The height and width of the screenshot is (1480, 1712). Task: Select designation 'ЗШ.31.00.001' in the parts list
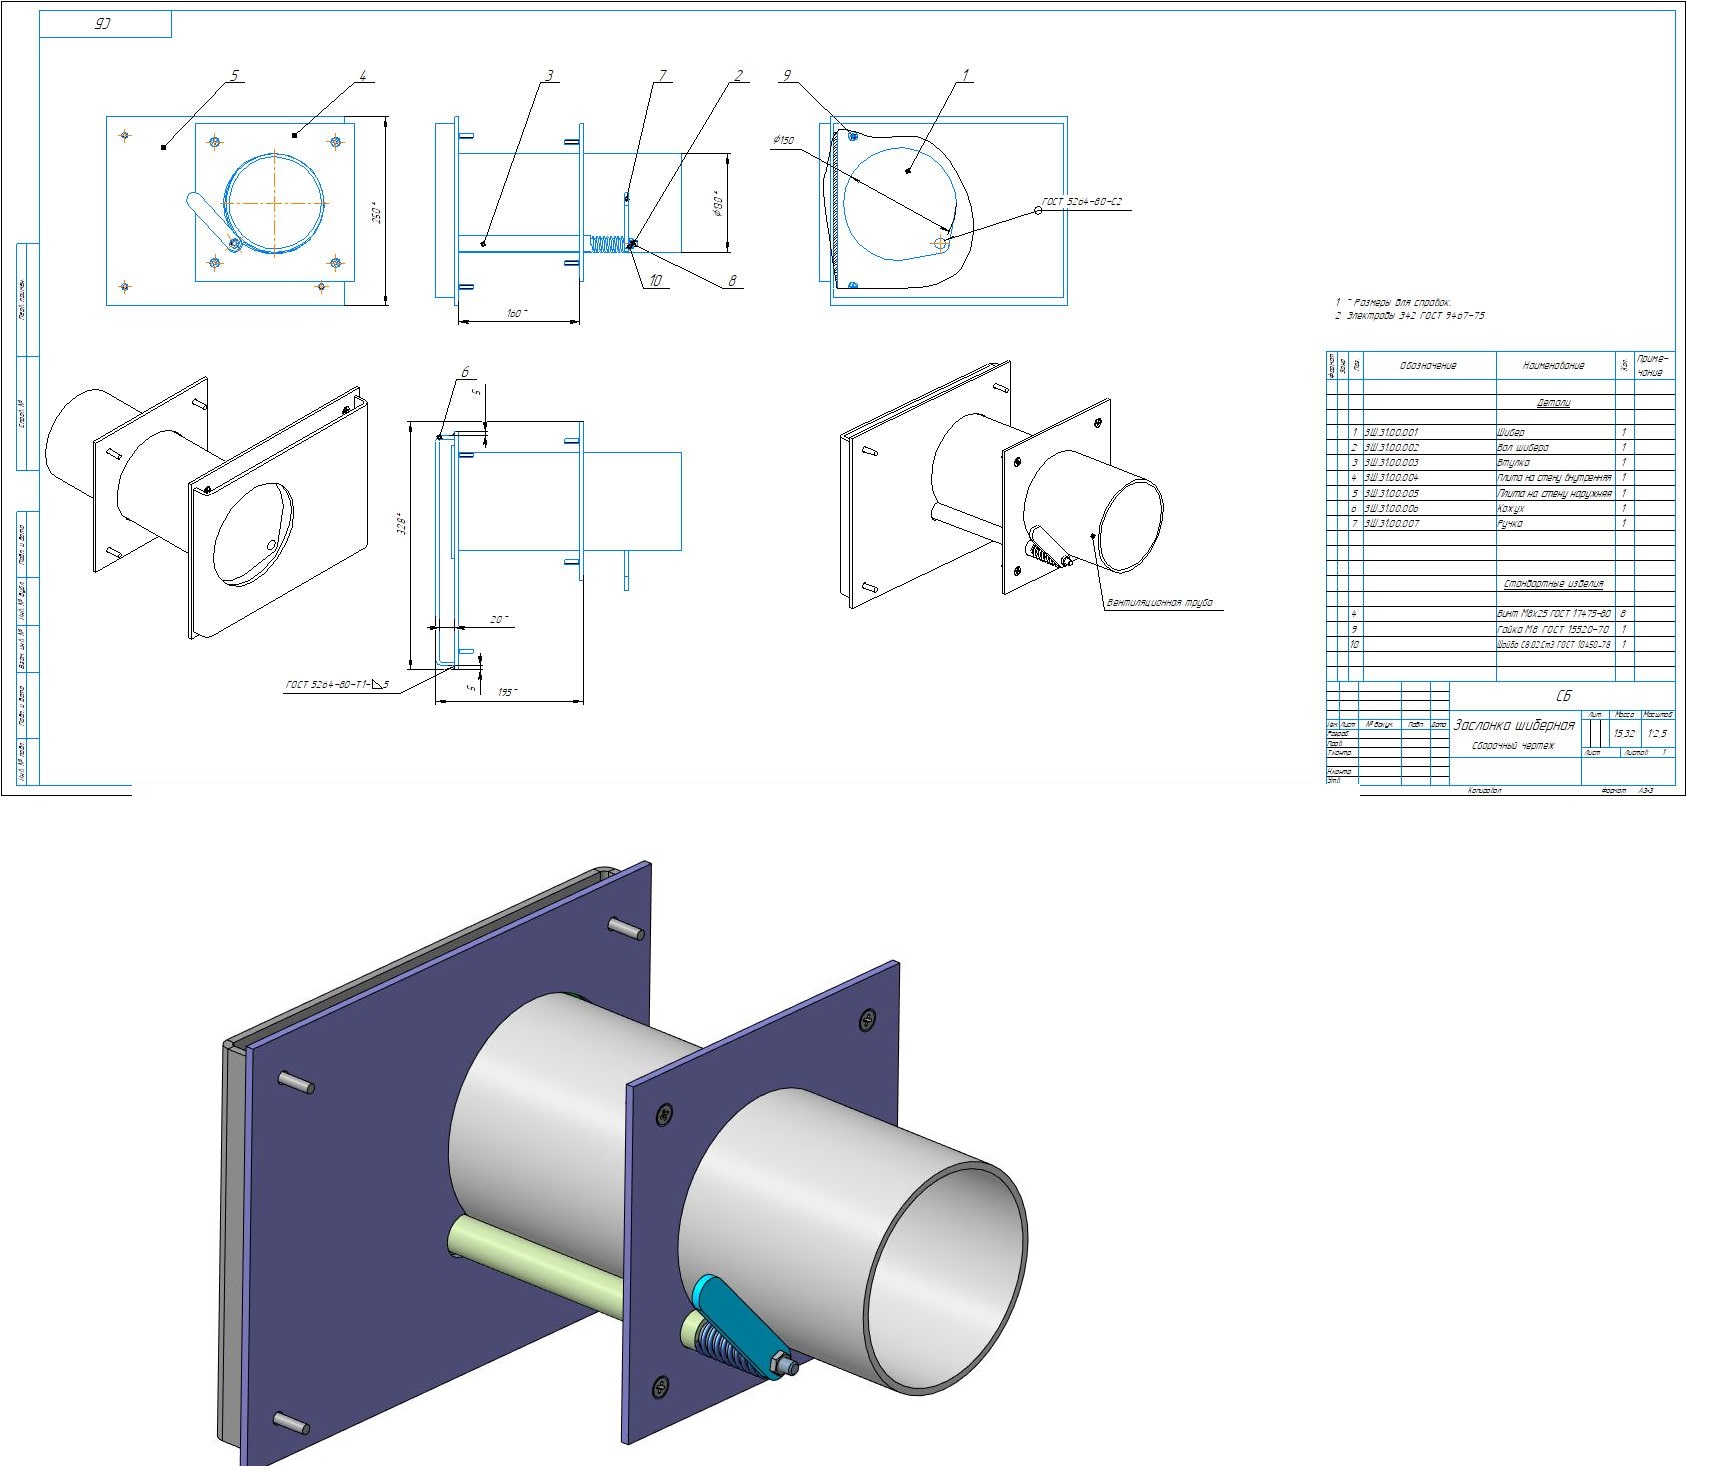1391,432
